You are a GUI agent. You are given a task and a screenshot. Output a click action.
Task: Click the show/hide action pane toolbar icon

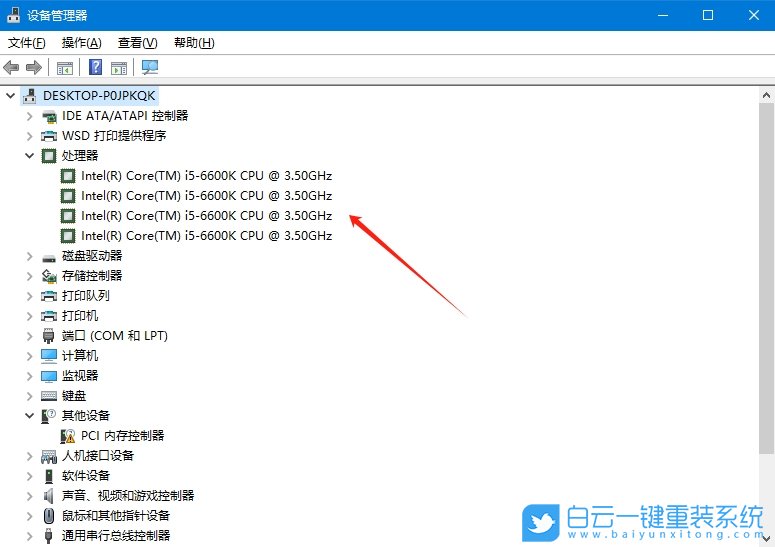coord(119,68)
